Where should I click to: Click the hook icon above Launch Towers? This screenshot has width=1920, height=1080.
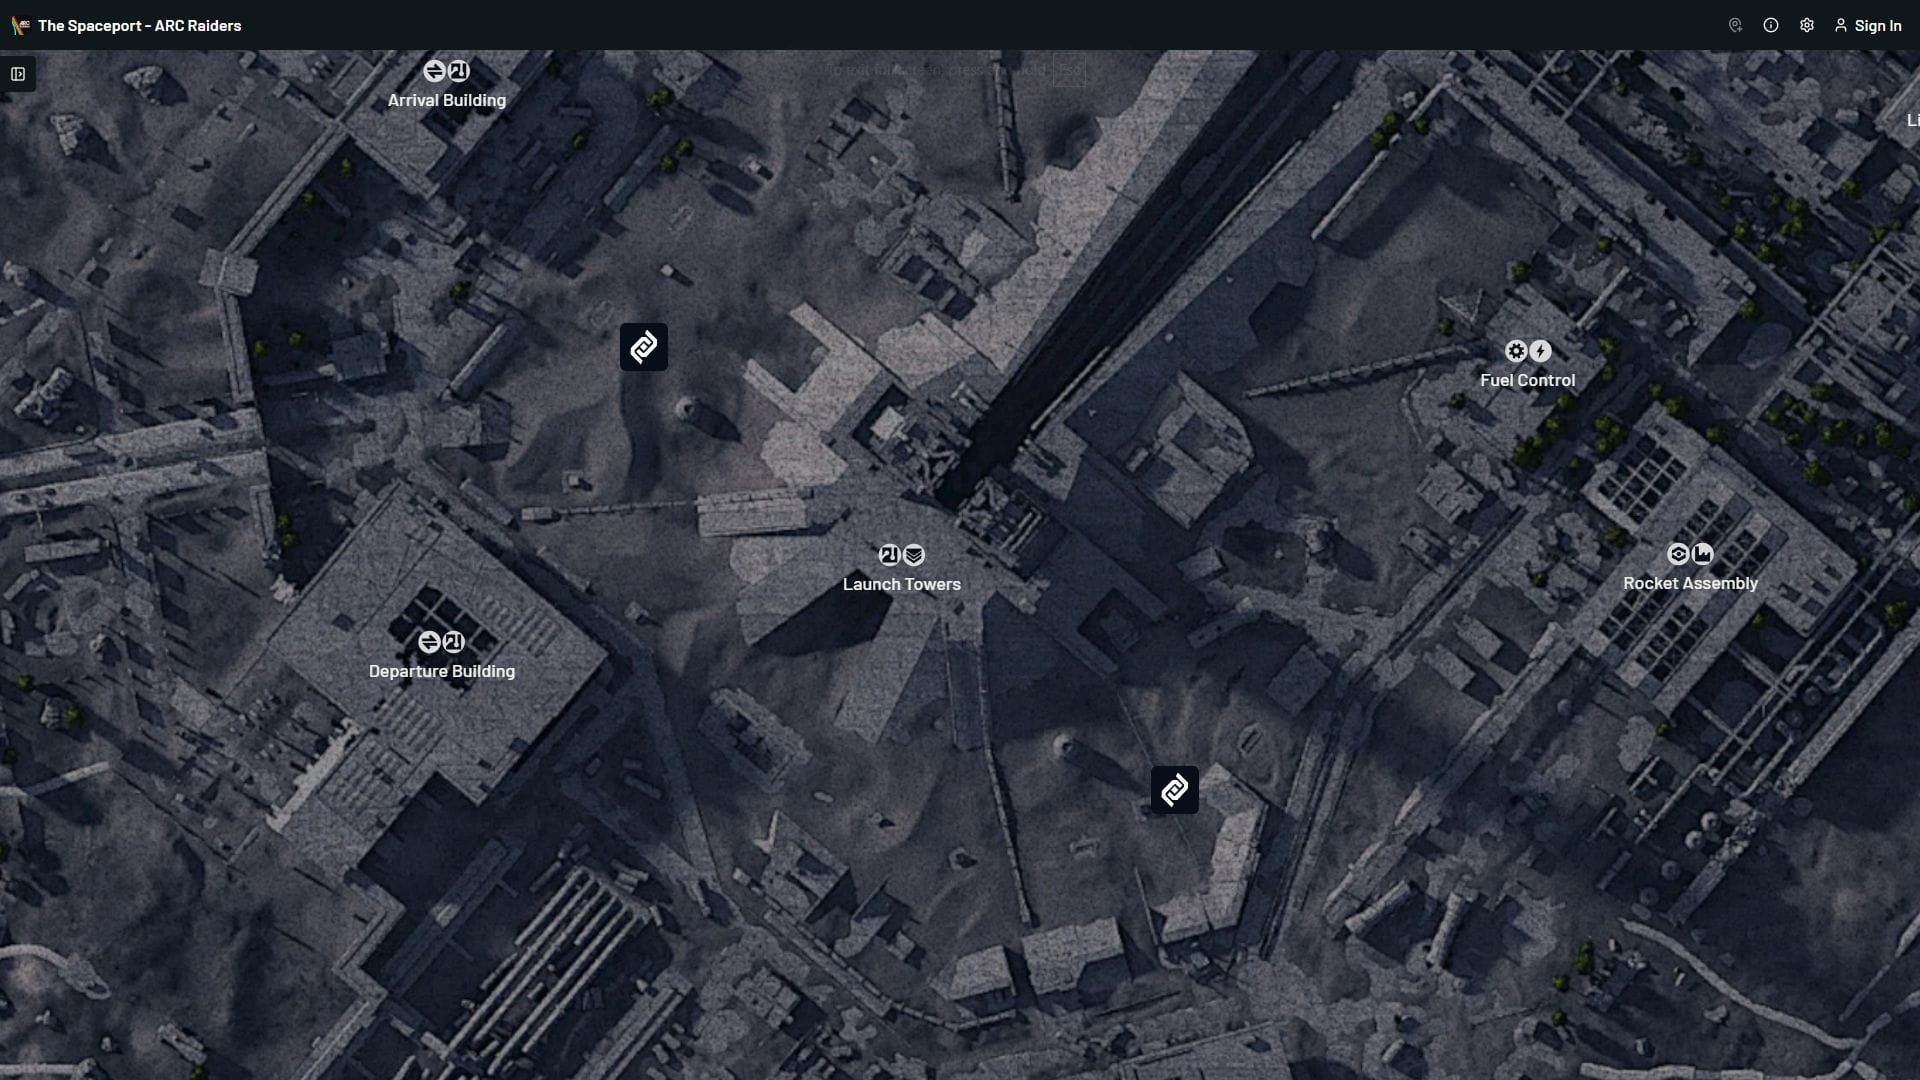pos(889,555)
